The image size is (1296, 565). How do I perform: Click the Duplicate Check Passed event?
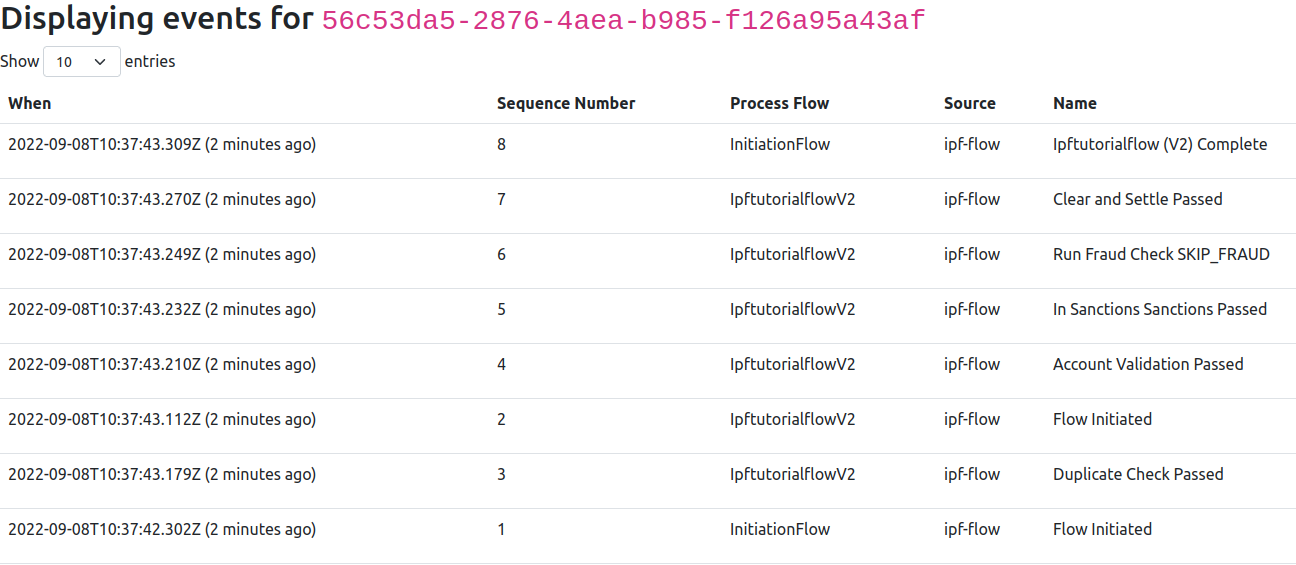click(x=1137, y=474)
